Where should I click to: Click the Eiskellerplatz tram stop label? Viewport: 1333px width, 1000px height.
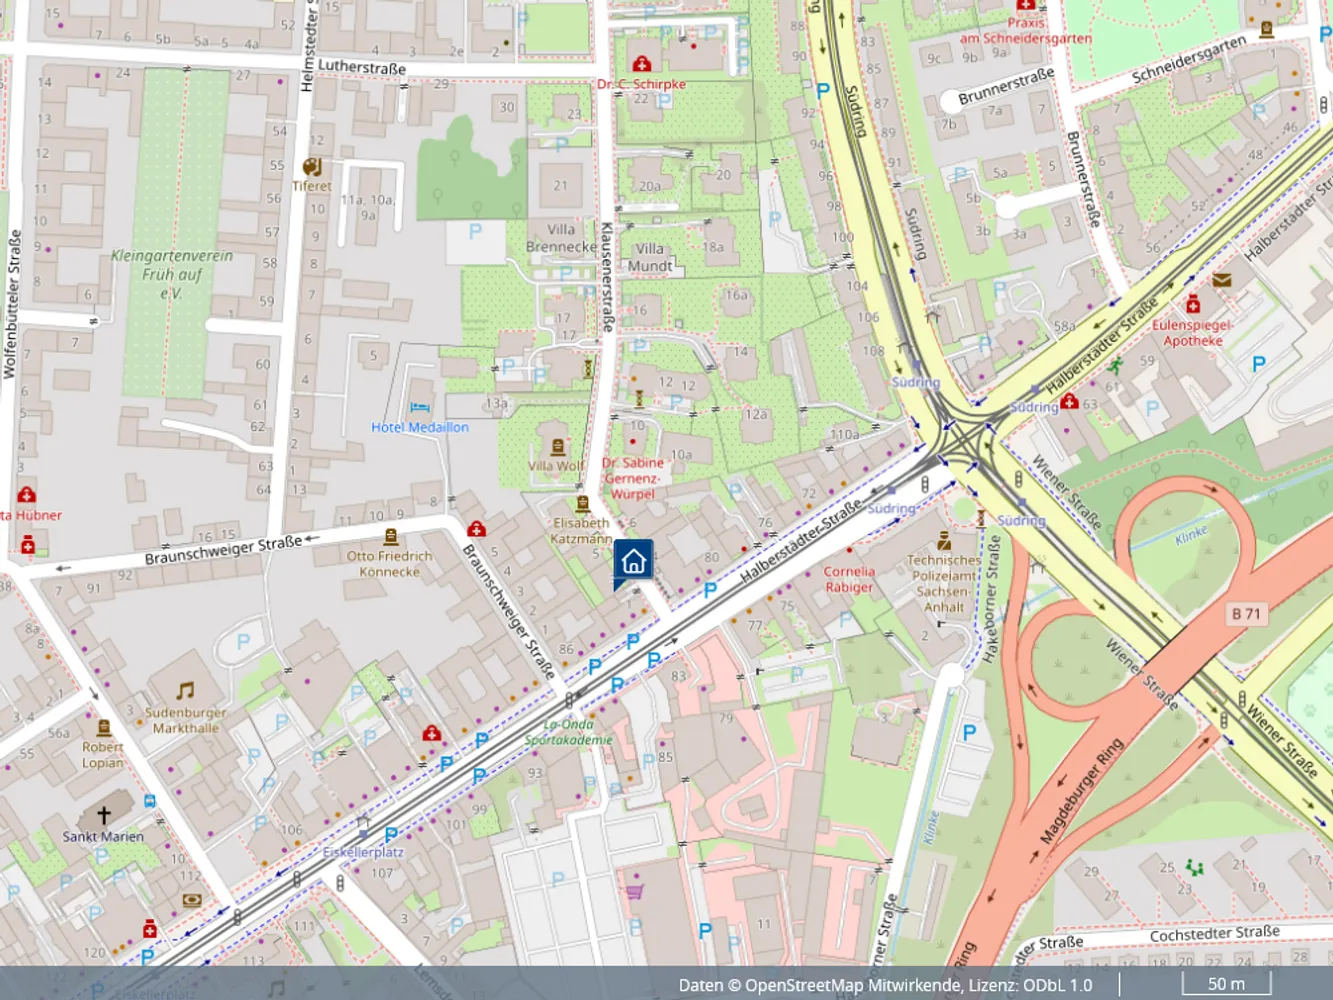[363, 853]
